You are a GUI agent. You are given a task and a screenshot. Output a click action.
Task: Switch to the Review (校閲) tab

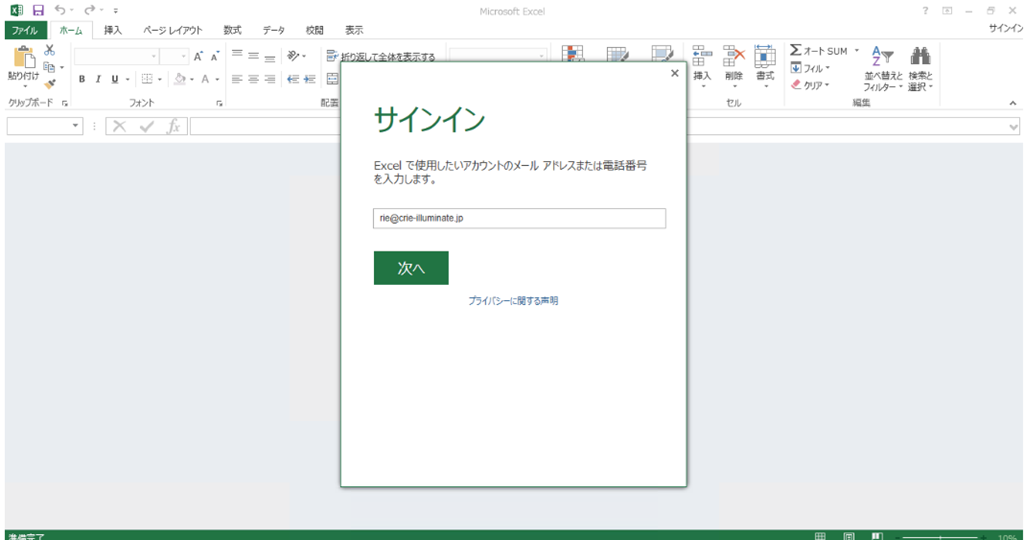pyautogui.click(x=315, y=30)
